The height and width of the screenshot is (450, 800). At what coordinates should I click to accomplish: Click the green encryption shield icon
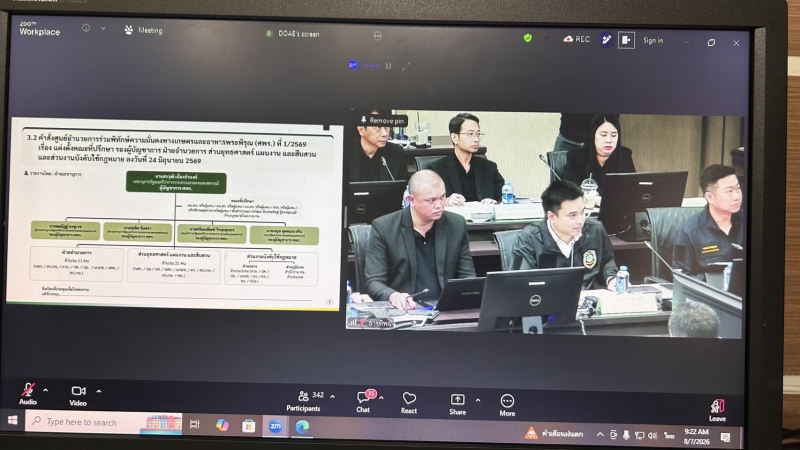tap(528, 38)
